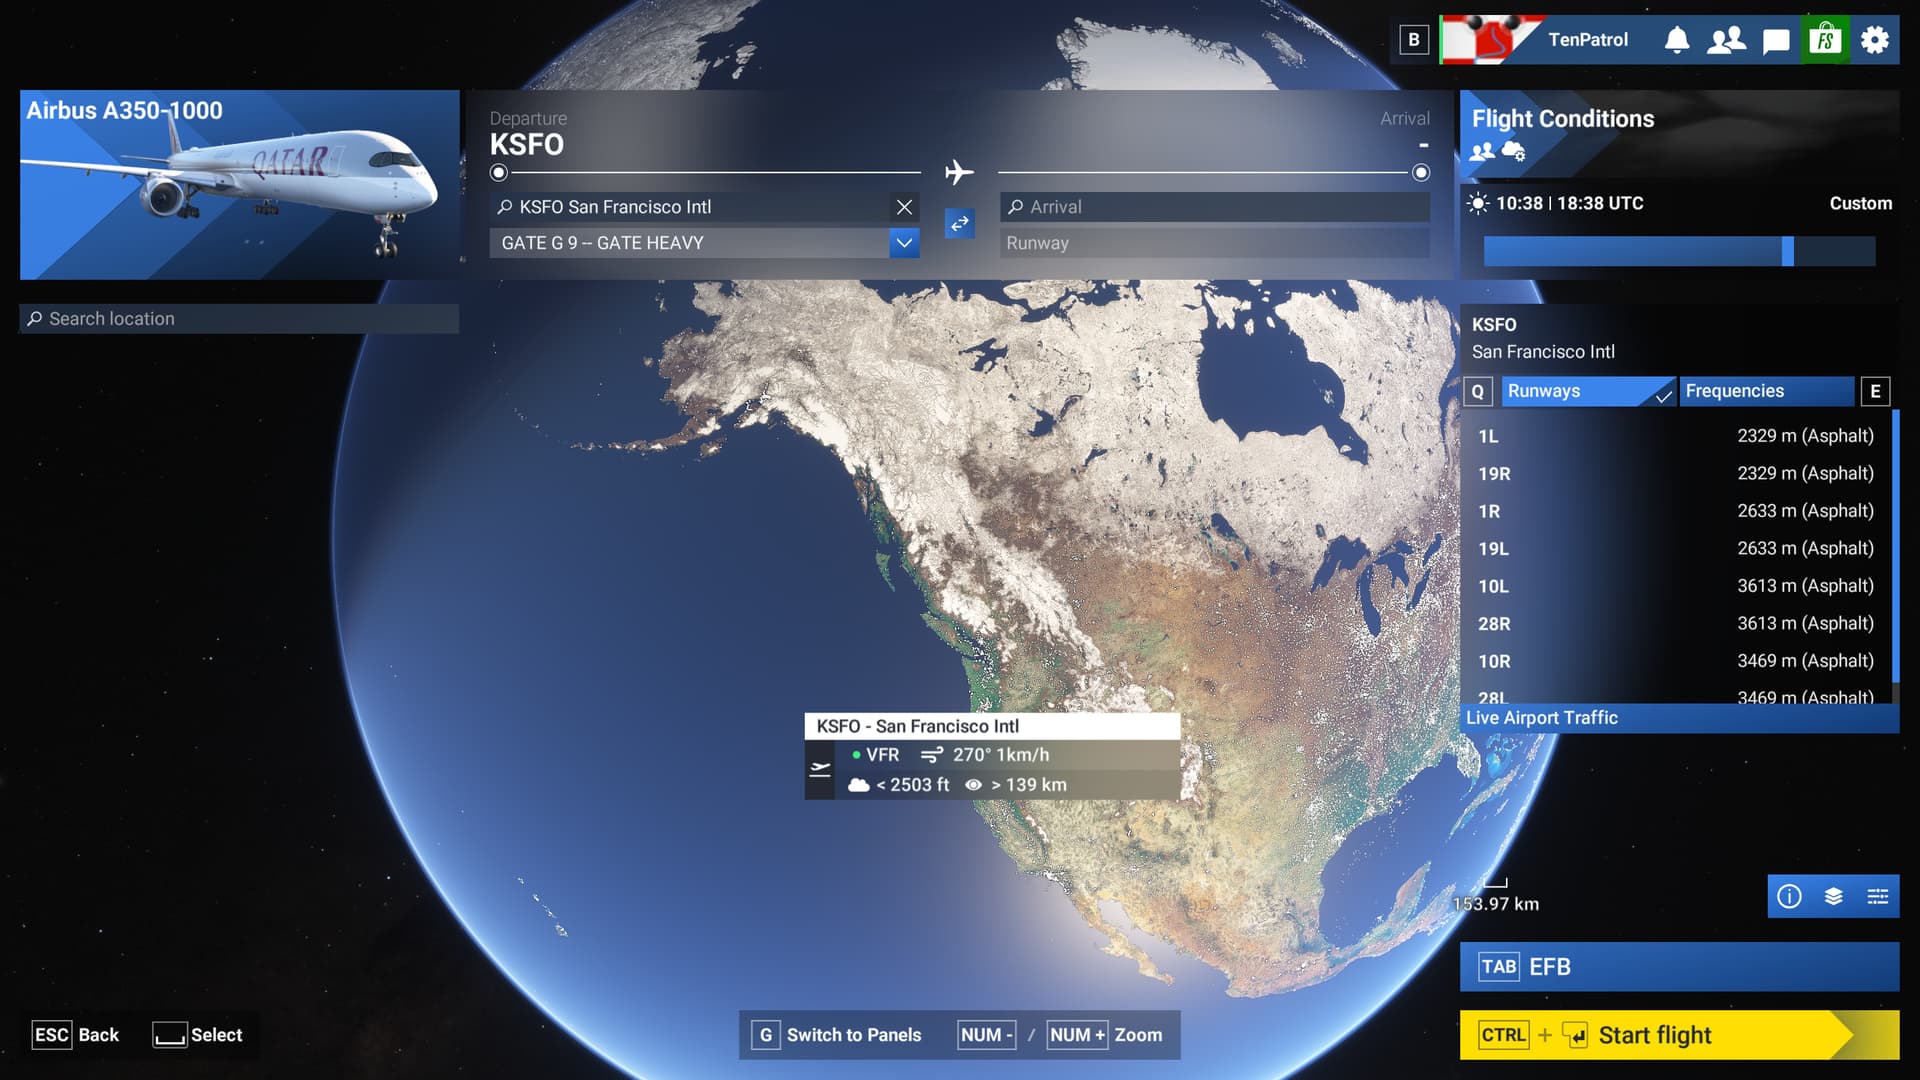Click the airplane icon between departure and arrival

point(959,172)
